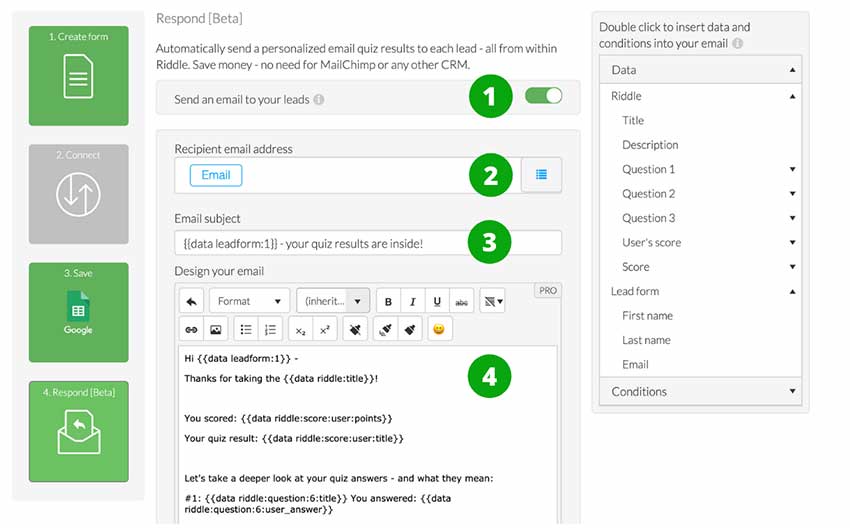Viewport: 850px width, 528px height.
Task: Open the (inherit...) font dropdown
Action: (x=333, y=301)
